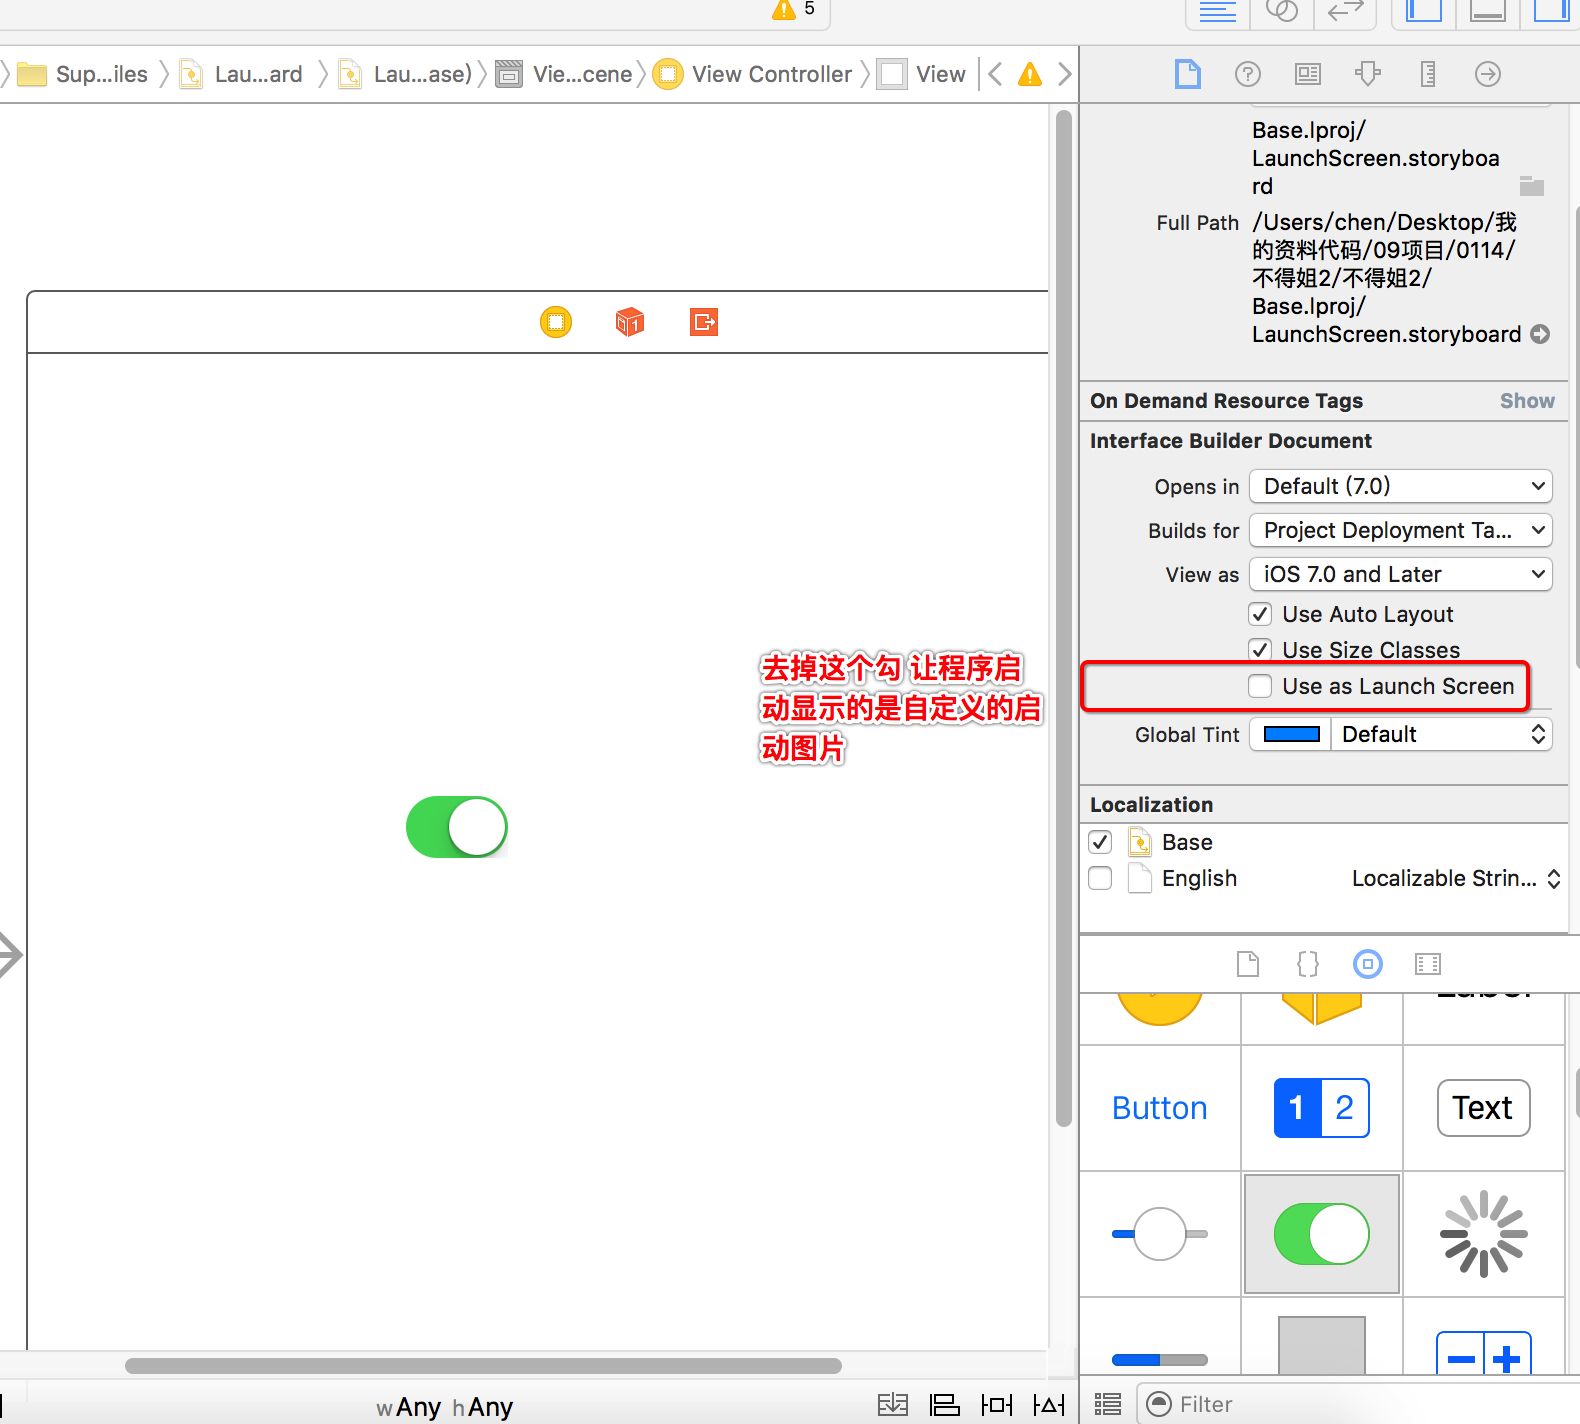Click the View Controller dock icon in scene

(556, 322)
